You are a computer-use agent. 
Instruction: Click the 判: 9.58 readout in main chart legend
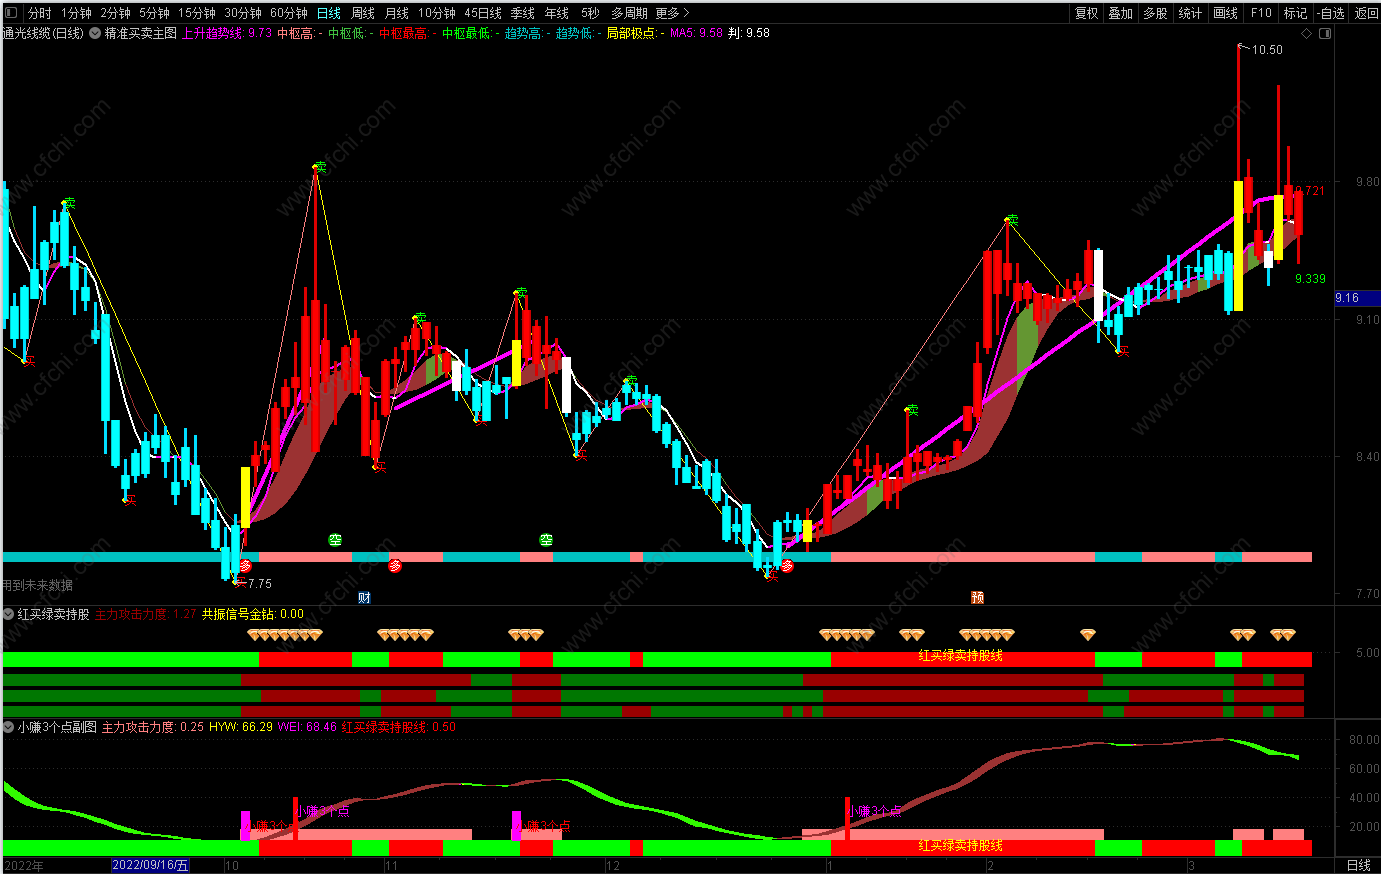[x=749, y=33]
